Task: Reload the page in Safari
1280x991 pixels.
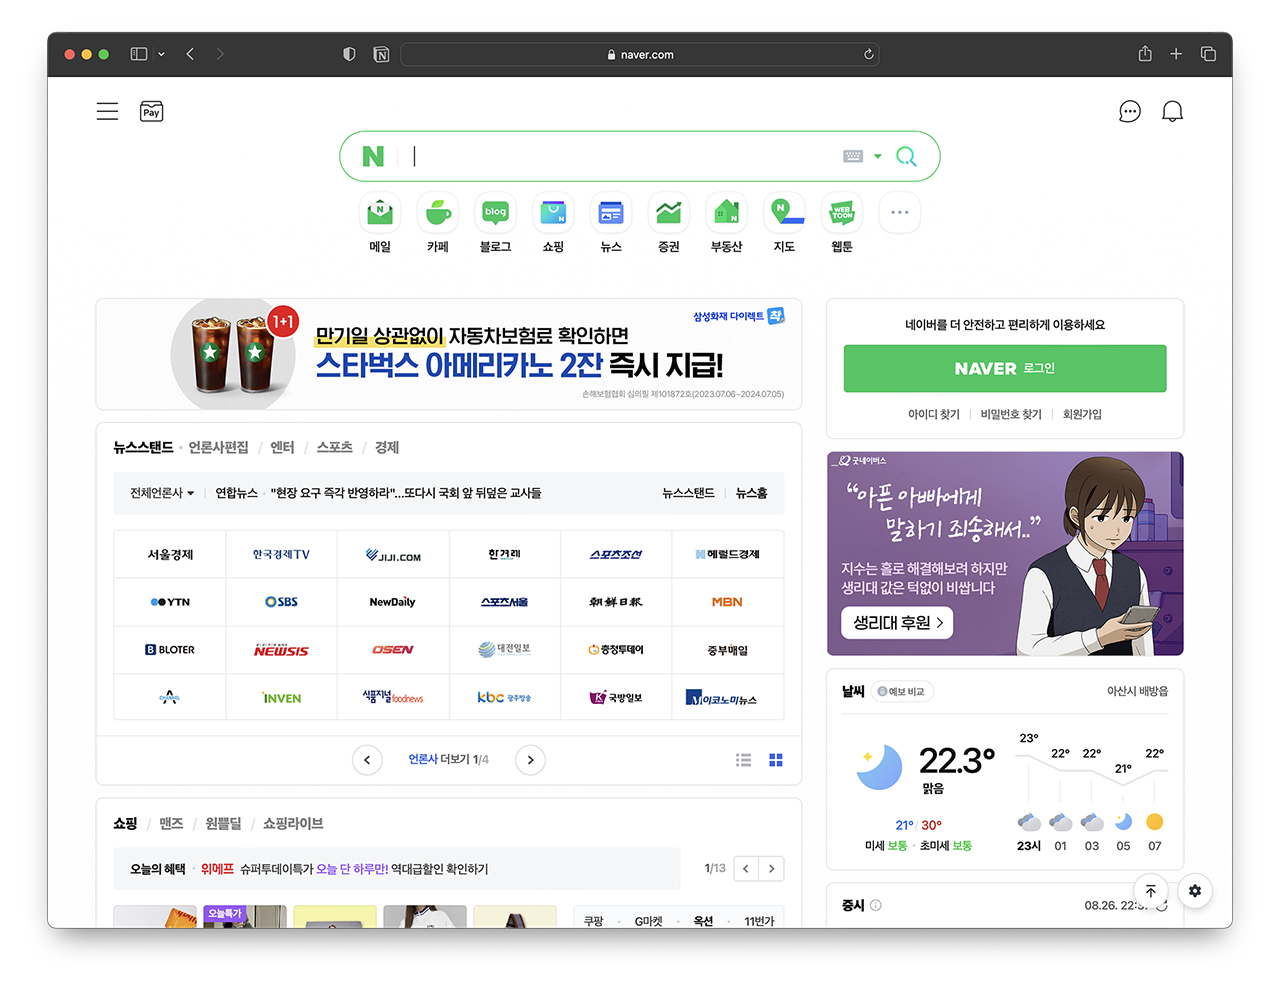Action: [869, 54]
